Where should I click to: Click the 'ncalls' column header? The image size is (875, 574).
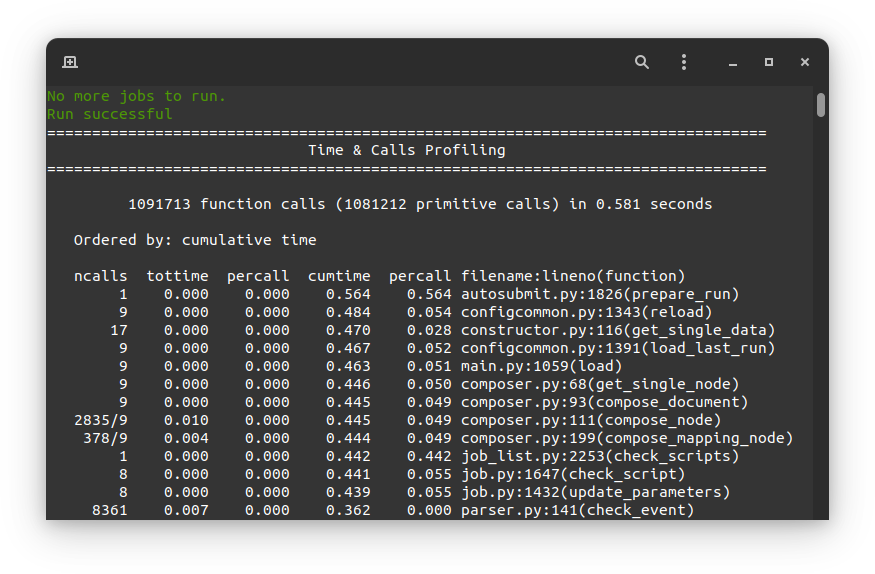pos(100,276)
